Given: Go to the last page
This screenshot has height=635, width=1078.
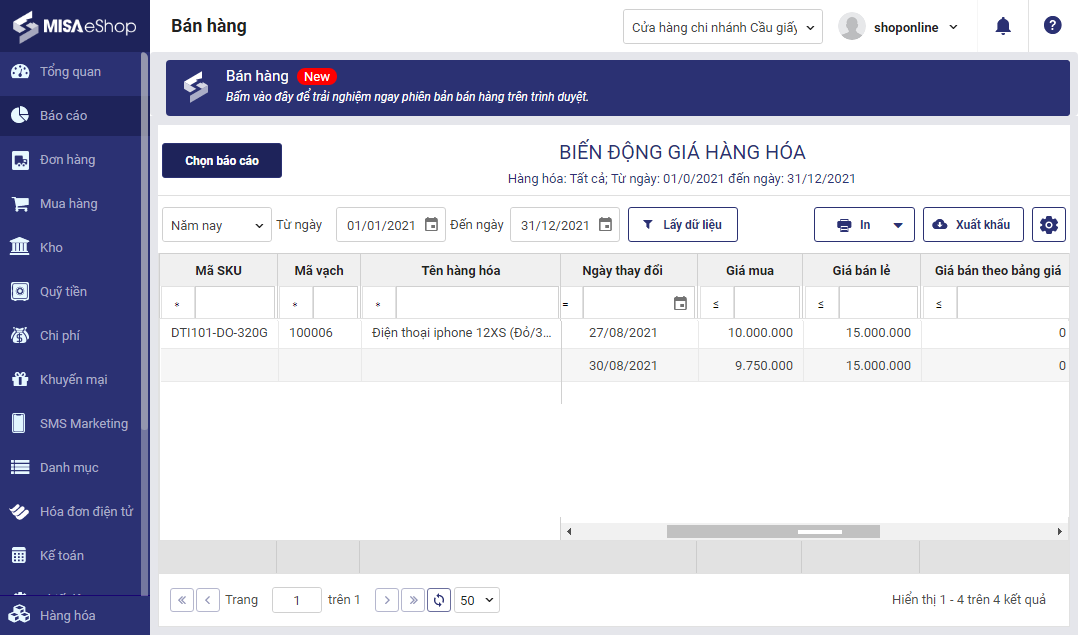Looking at the screenshot, I should coord(412,600).
